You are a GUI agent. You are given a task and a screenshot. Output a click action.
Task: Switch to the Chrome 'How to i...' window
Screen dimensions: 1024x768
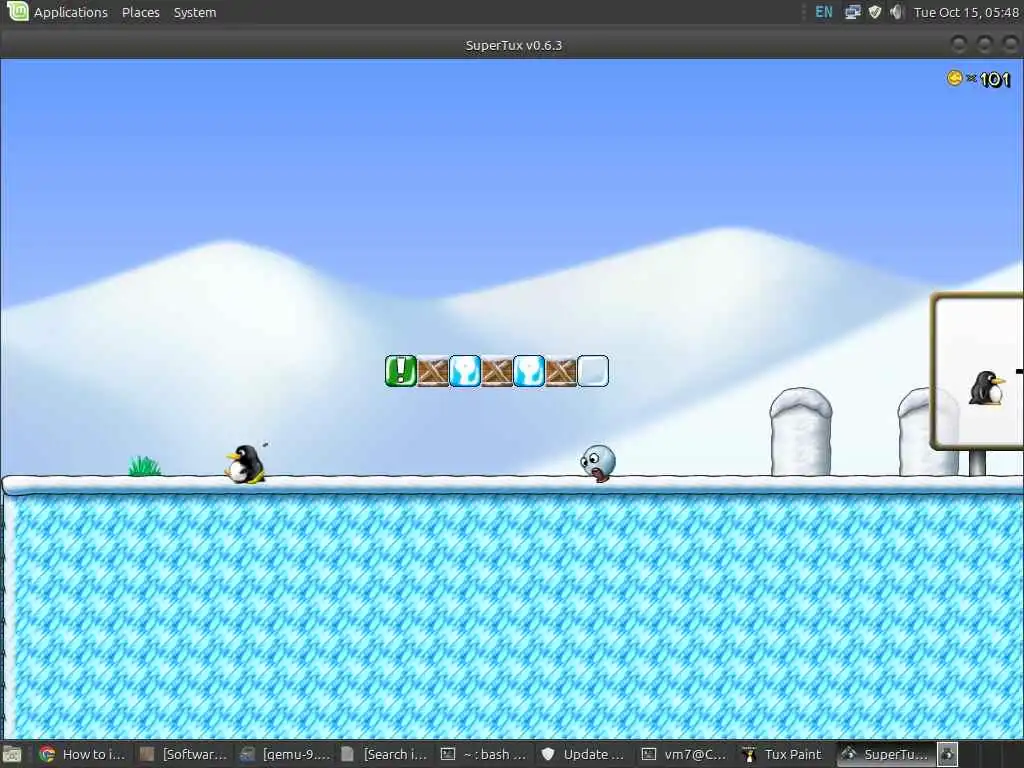coord(83,754)
